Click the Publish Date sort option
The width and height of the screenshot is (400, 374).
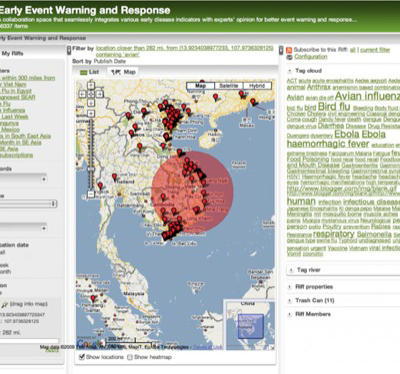click(110, 62)
